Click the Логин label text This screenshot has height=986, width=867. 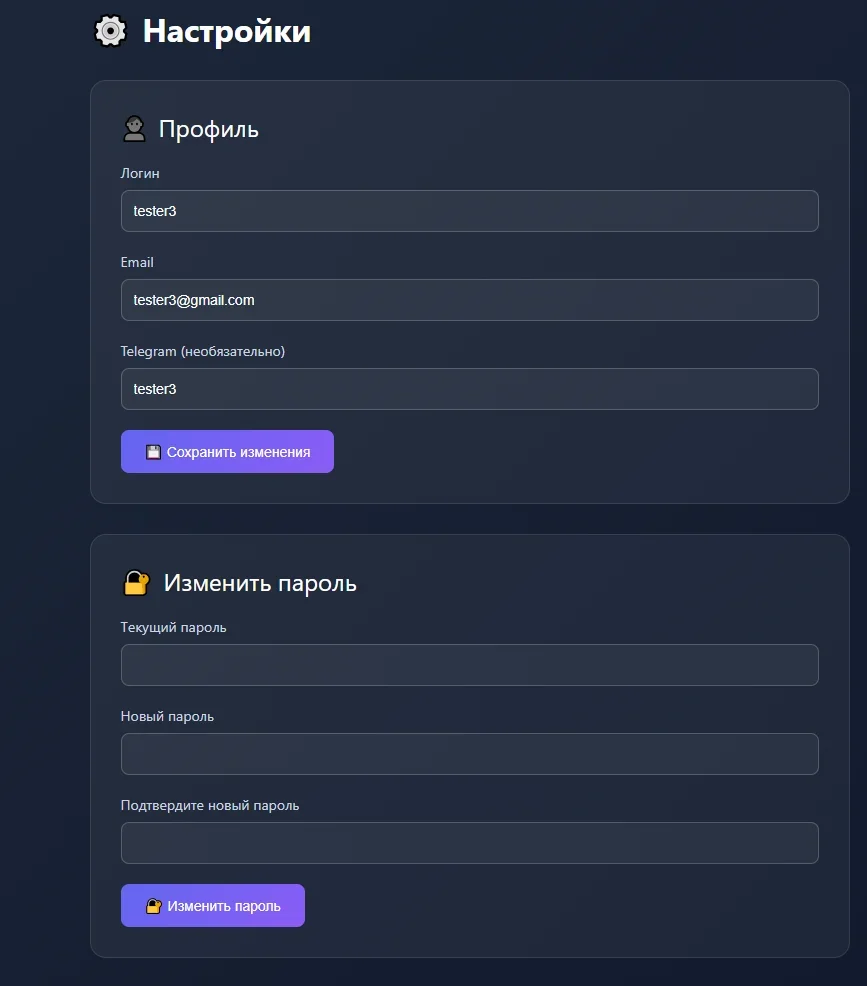click(140, 173)
